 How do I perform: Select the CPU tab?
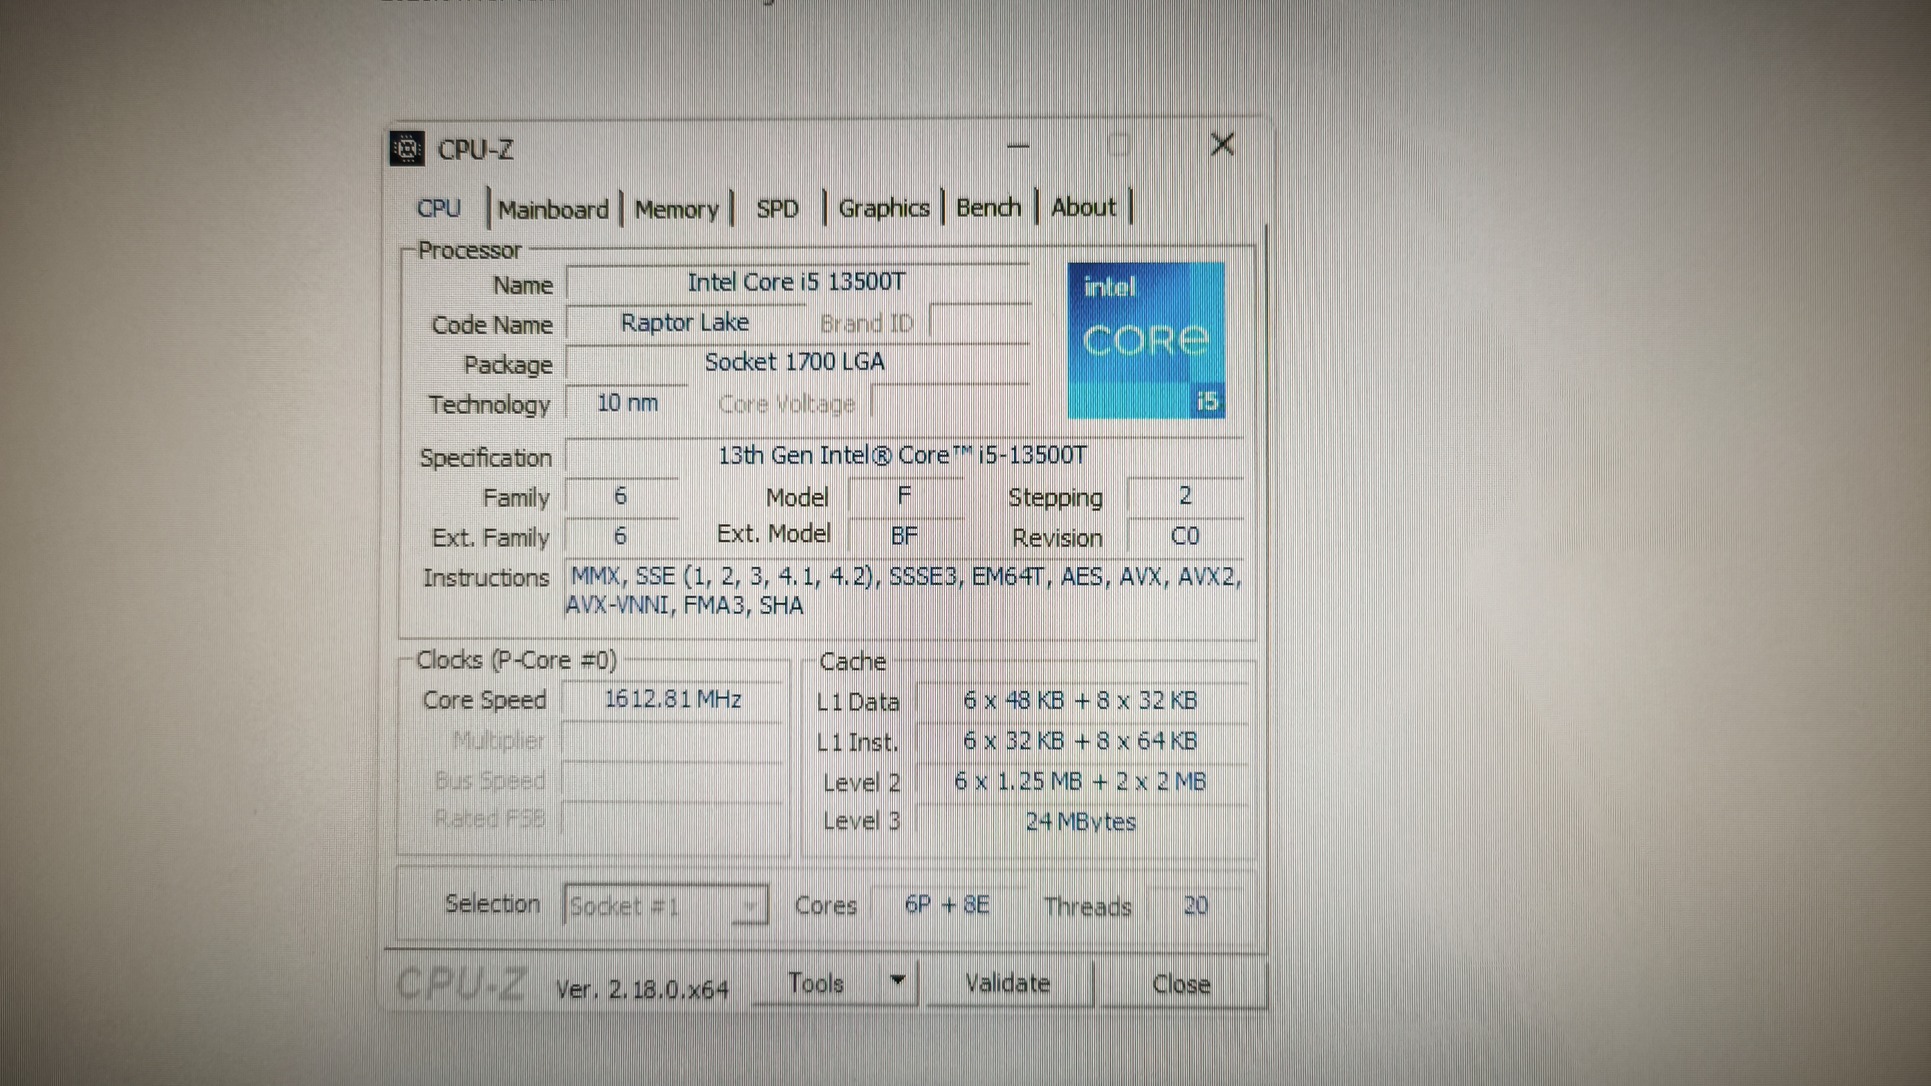coord(438,208)
